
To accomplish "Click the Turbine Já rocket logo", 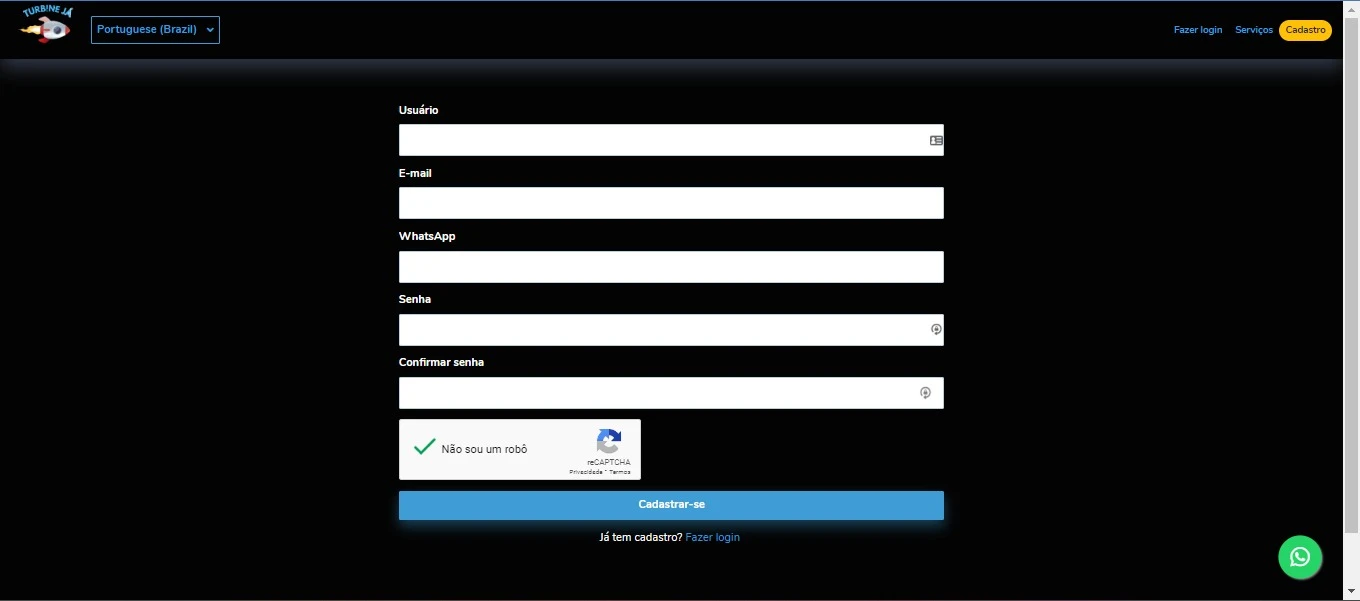I will (x=46, y=24).
